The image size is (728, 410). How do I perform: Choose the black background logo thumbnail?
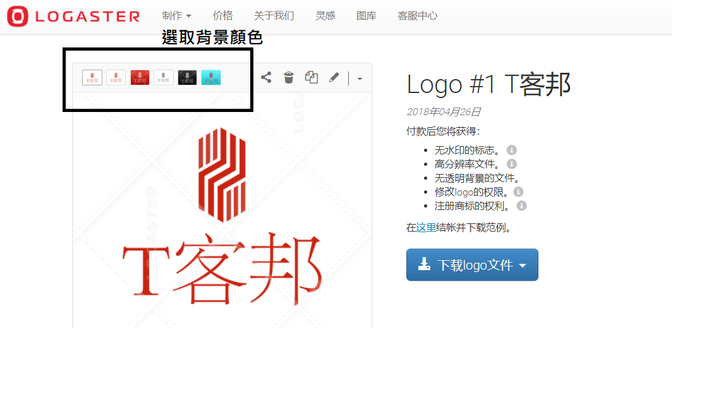tap(187, 77)
